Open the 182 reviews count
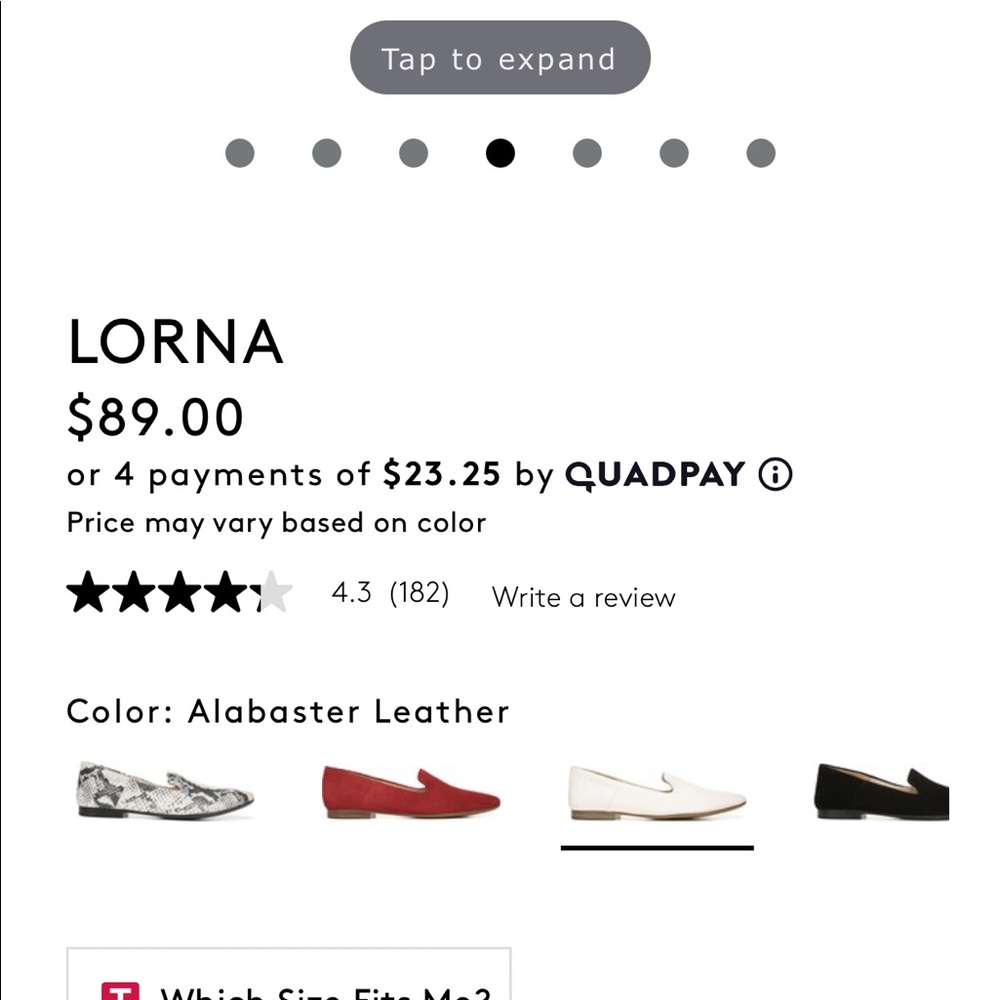This screenshot has height=1000, width=1000. click(x=419, y=593)
